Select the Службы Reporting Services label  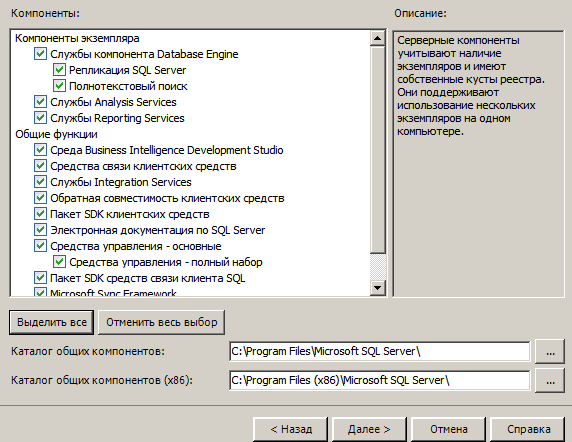coord(117,118)
